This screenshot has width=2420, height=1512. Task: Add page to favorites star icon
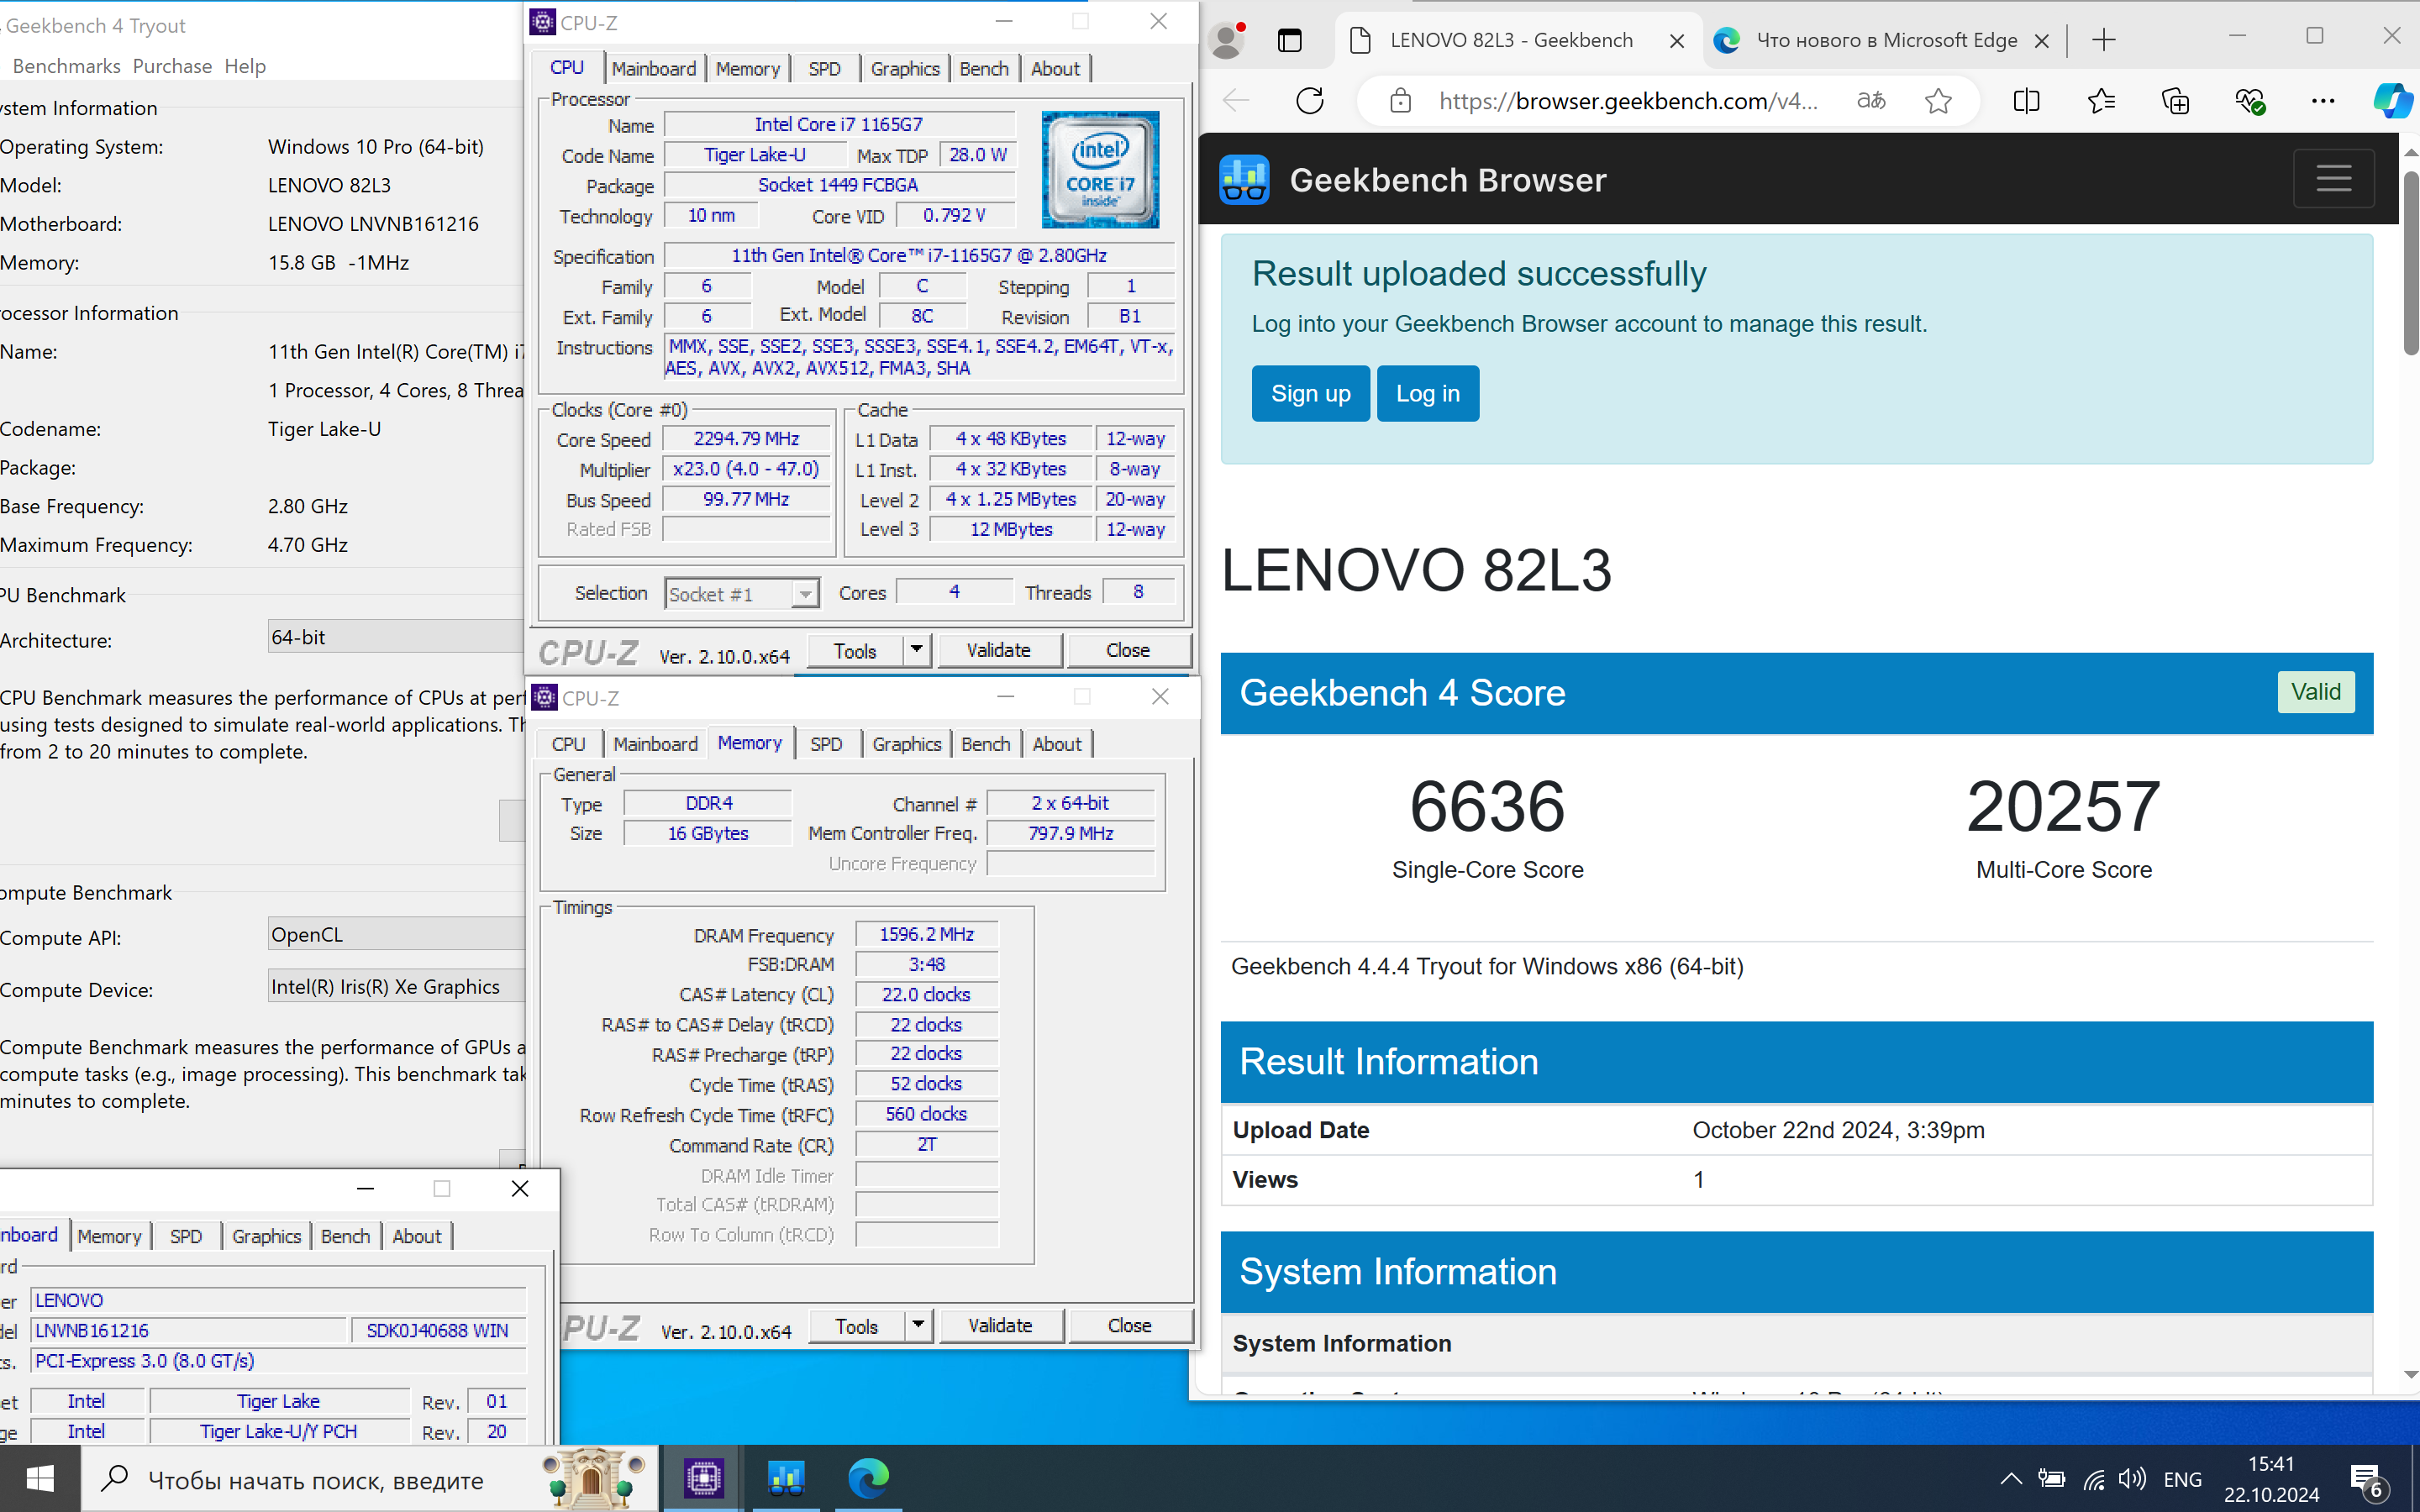pyautogui.click(x=1938, y=101)
